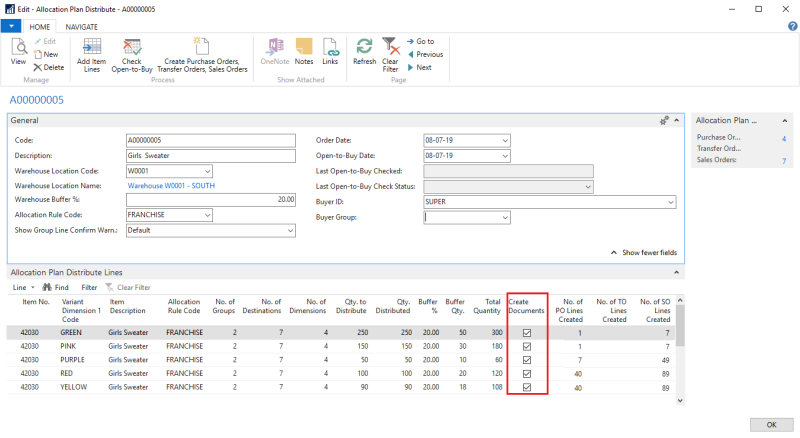
Task: Collapse the Allocation Plan Distribute Lines section
Action: (x=677, y=273)
